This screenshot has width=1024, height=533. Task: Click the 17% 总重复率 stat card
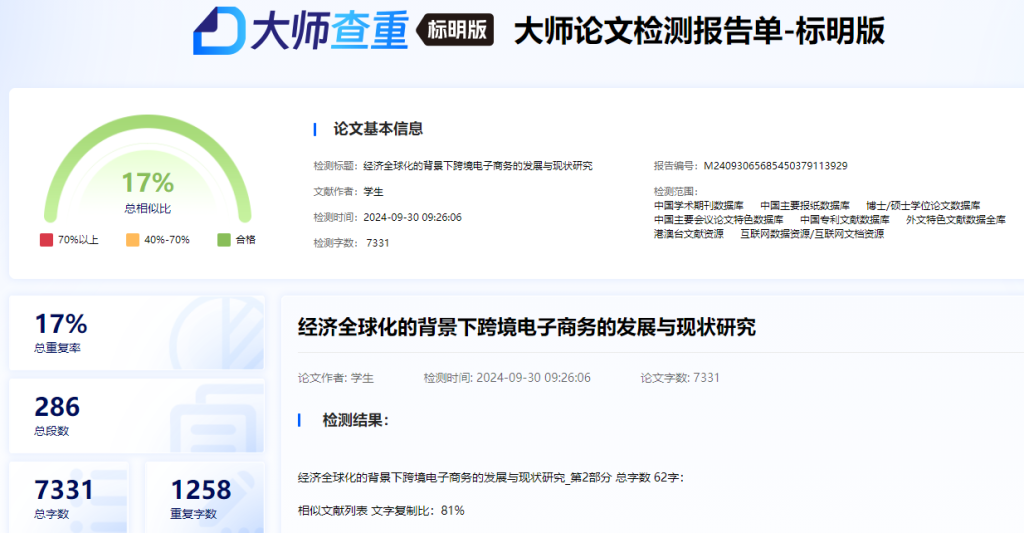pyautogui.click(x=137, y=332)
